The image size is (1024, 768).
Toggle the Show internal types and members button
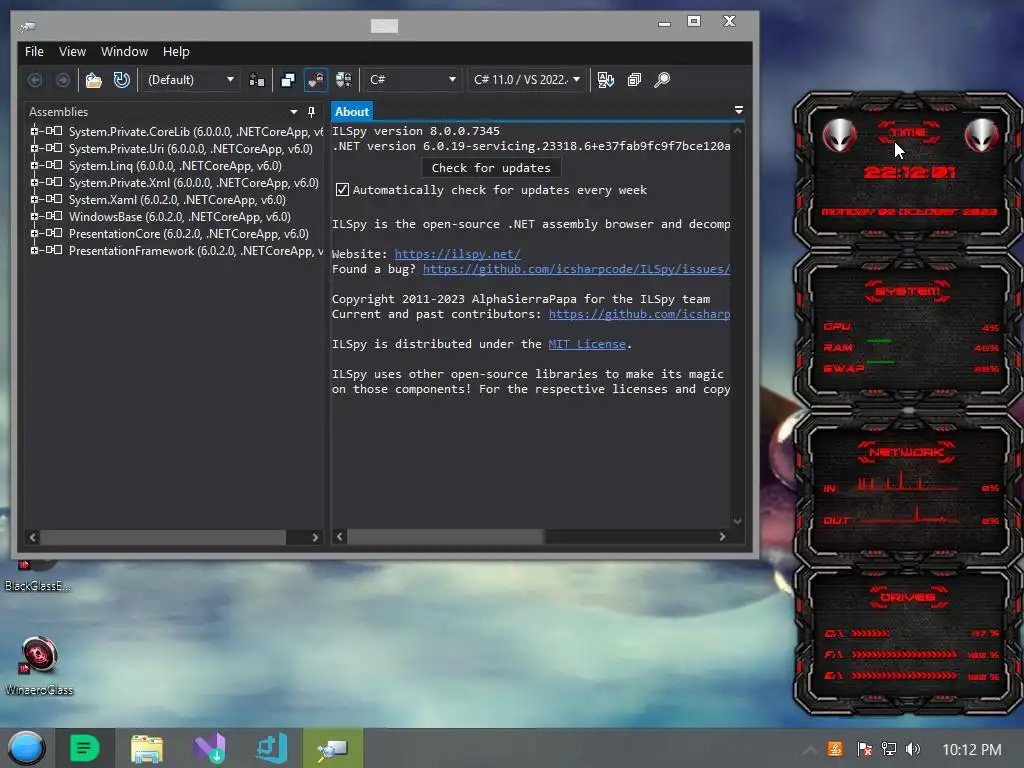[x=315, y=80]
